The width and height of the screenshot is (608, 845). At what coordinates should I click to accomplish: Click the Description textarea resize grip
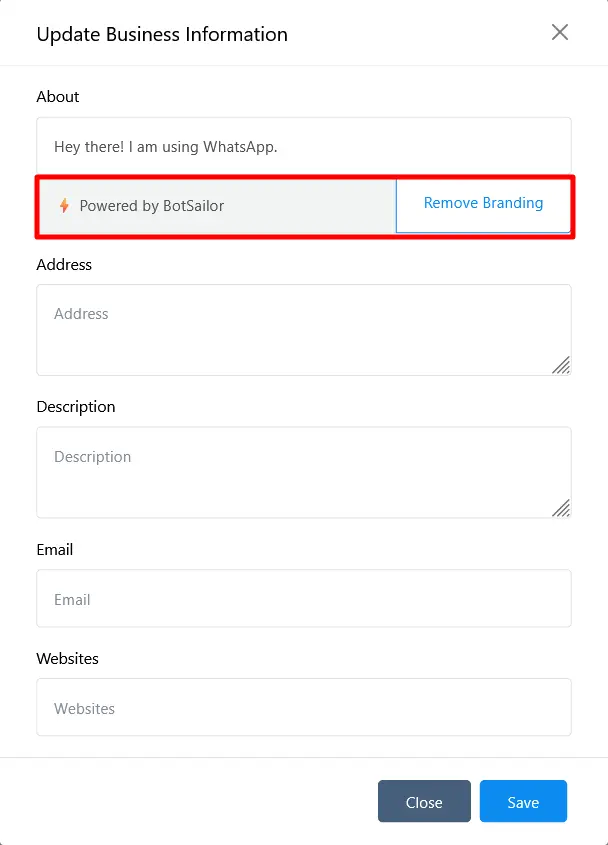[x=561, y=508]
